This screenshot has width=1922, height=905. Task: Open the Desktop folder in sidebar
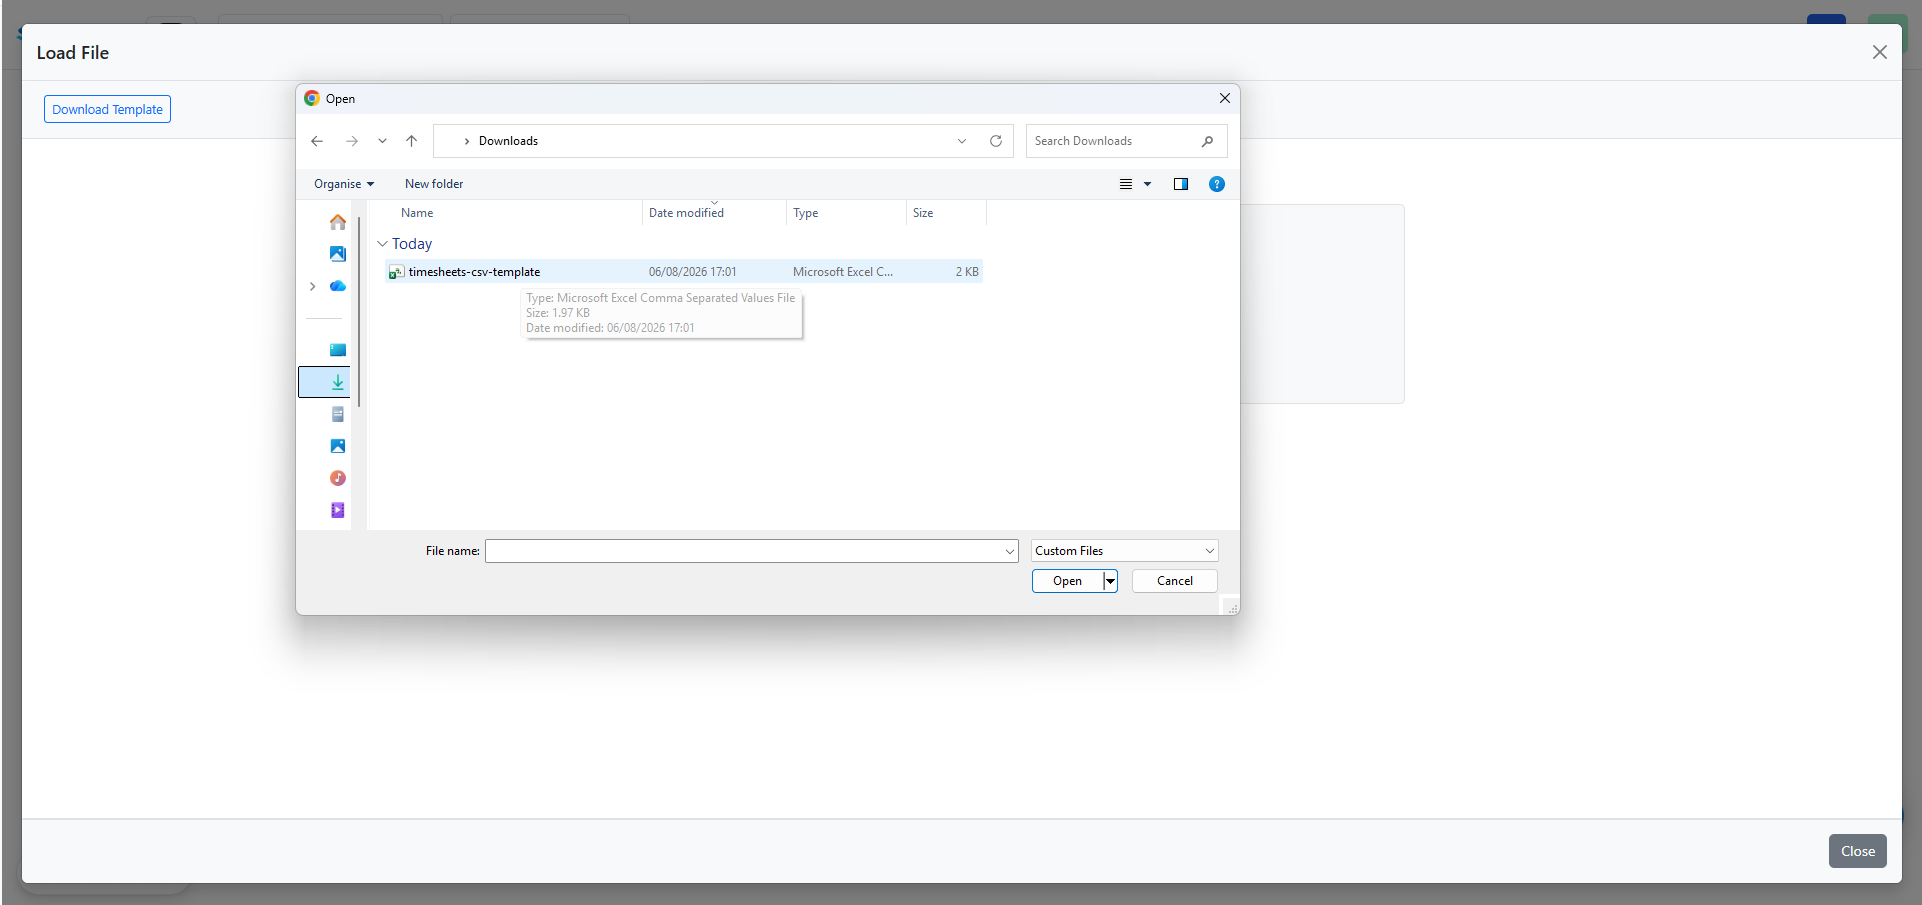[338, 350]
